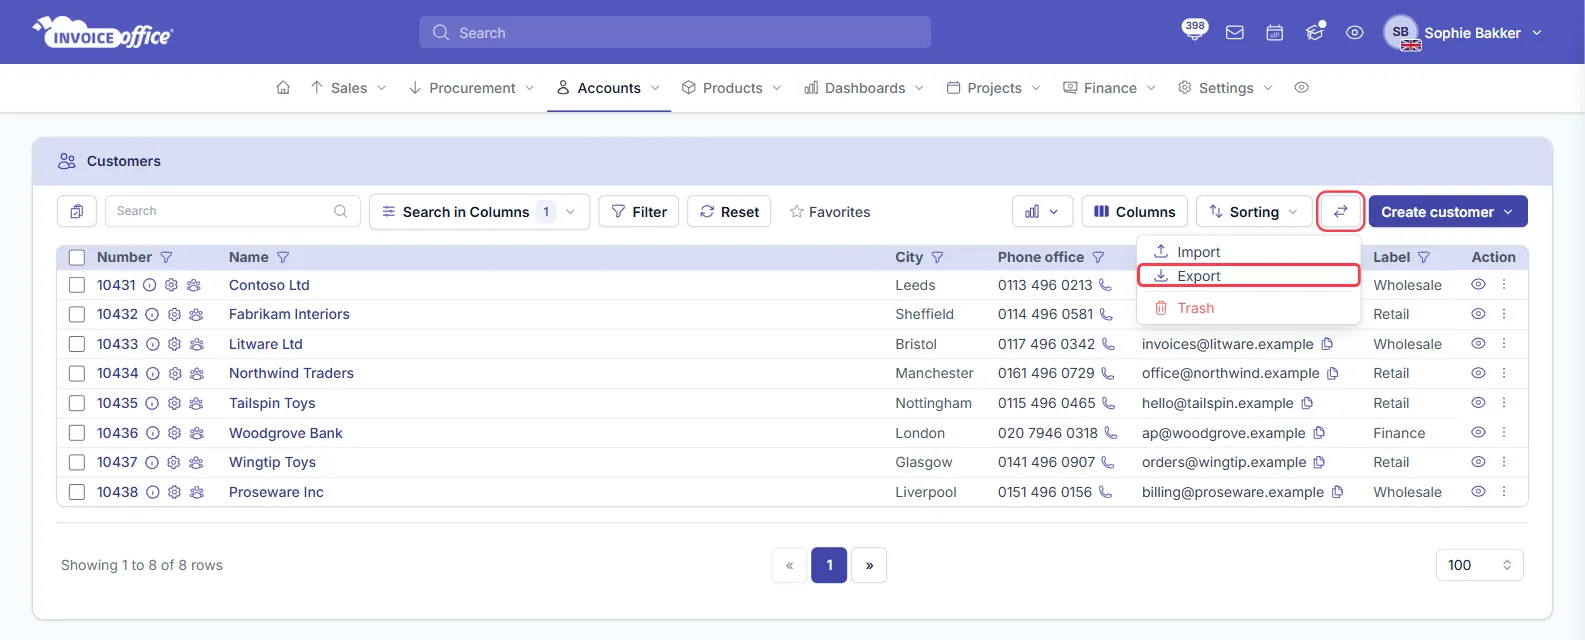Expand the Procurement navigation menu
The height and width of the screenshot is (640, 1585).
472,88
